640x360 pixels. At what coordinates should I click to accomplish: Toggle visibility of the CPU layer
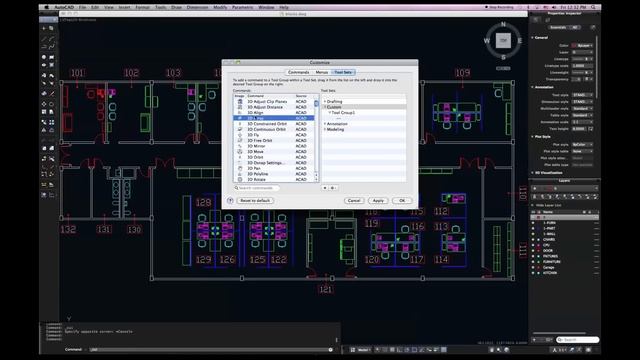(x=533, y=245)
